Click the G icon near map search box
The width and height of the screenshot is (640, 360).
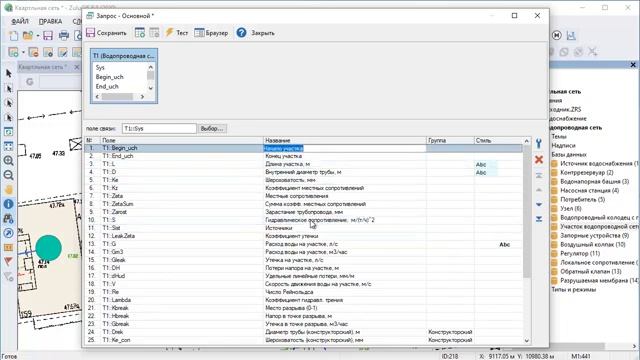point(30,82)
